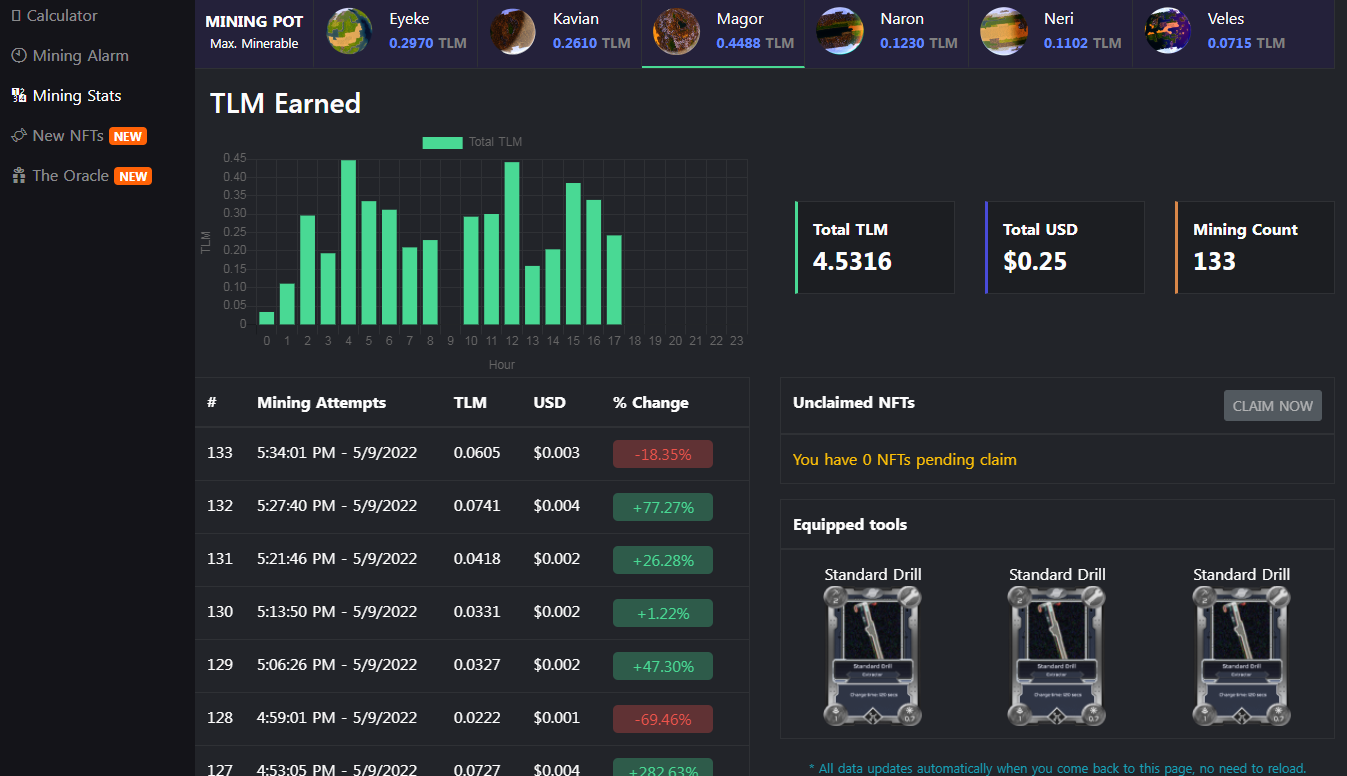Open the Veles planet icon
This screenshot has width=1347, height=776.
(1168, 31)
